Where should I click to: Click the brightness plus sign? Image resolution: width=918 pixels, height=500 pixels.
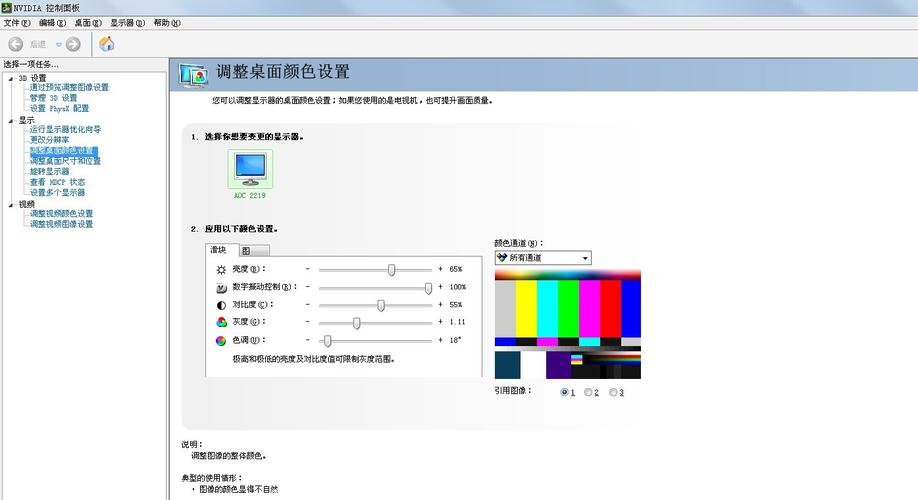(x=440, y=269)
